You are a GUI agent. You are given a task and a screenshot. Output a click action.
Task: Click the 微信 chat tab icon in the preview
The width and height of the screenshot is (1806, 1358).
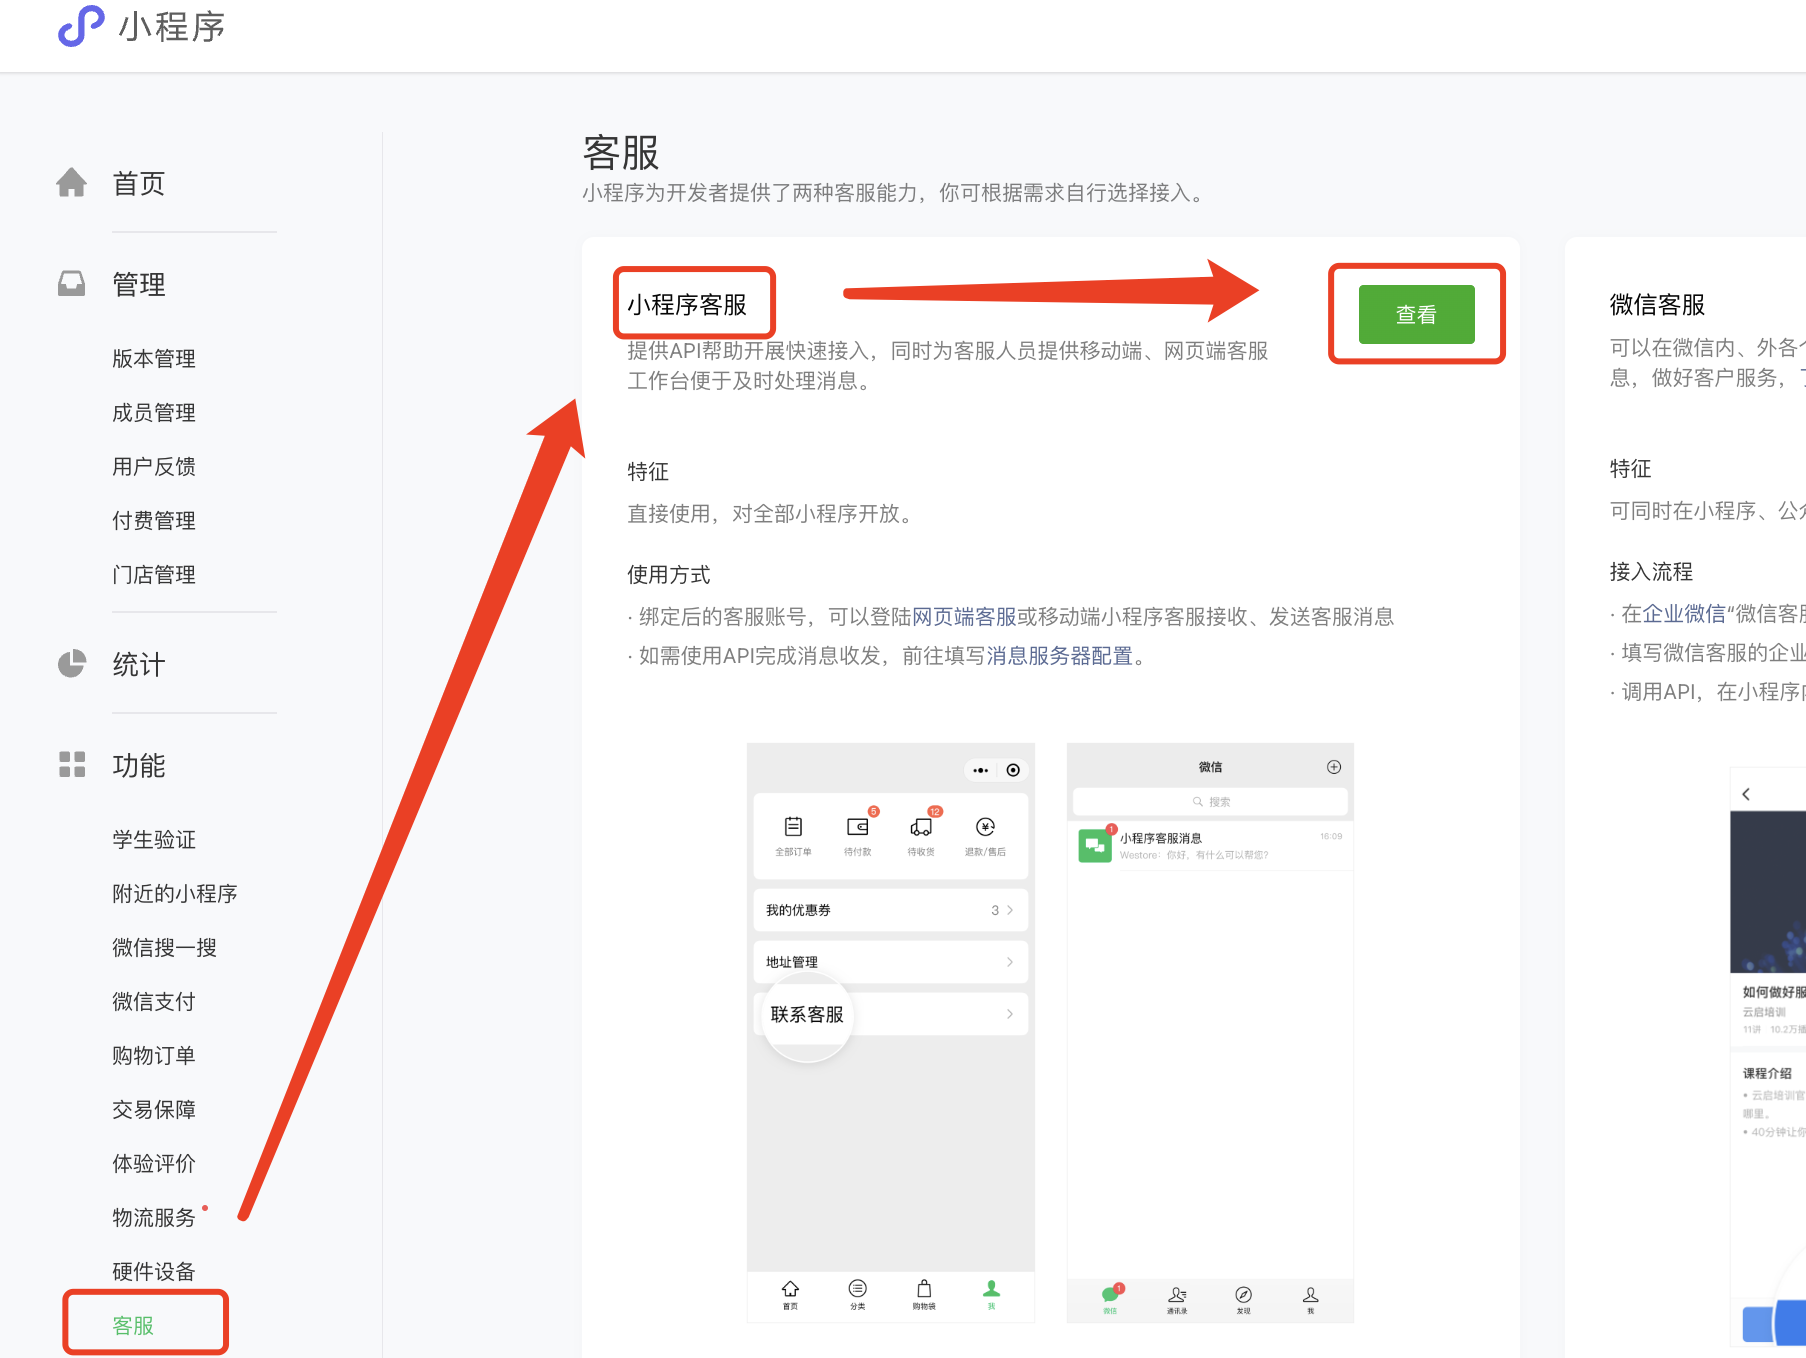(x=1111, y=1293)
